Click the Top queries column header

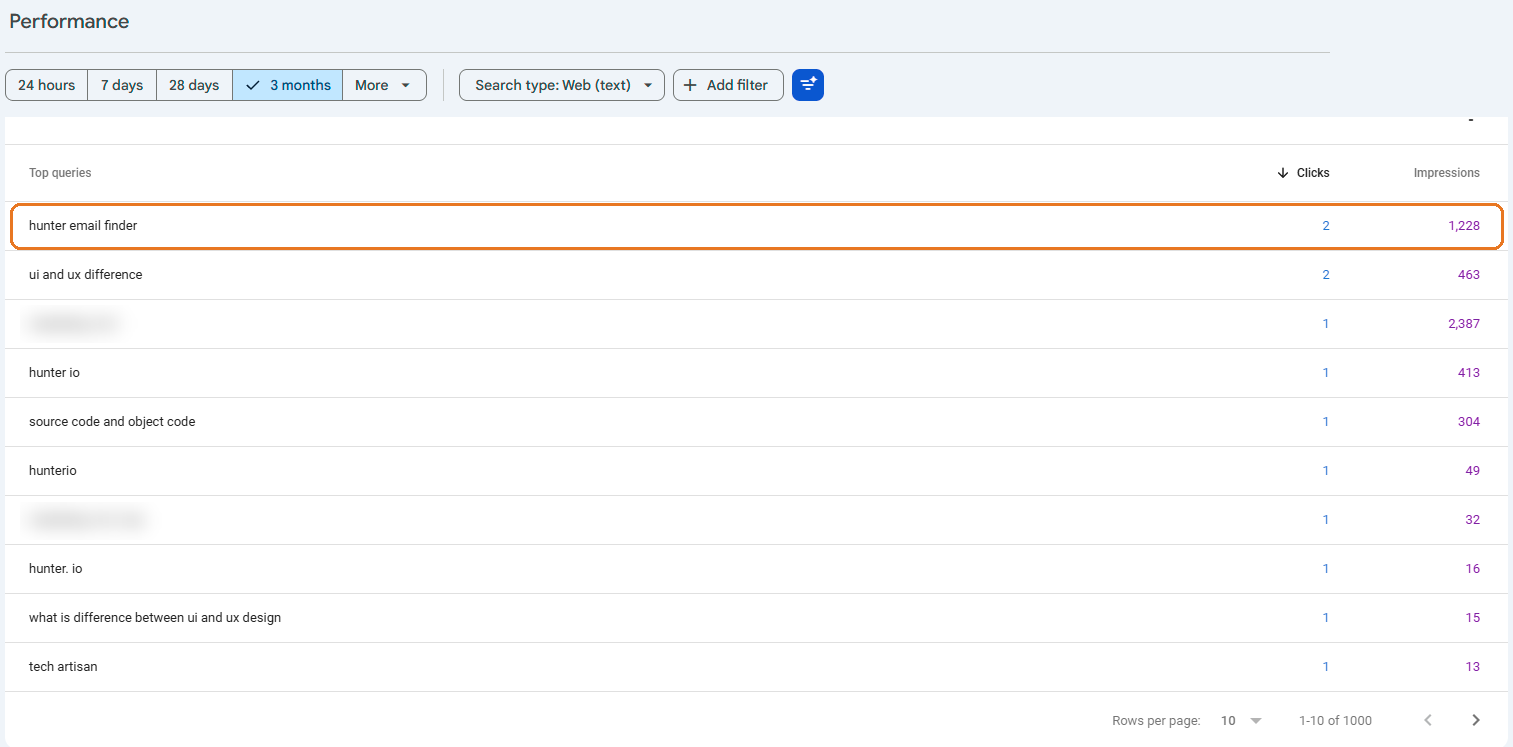pyautogui.click(x=60, y=173)
